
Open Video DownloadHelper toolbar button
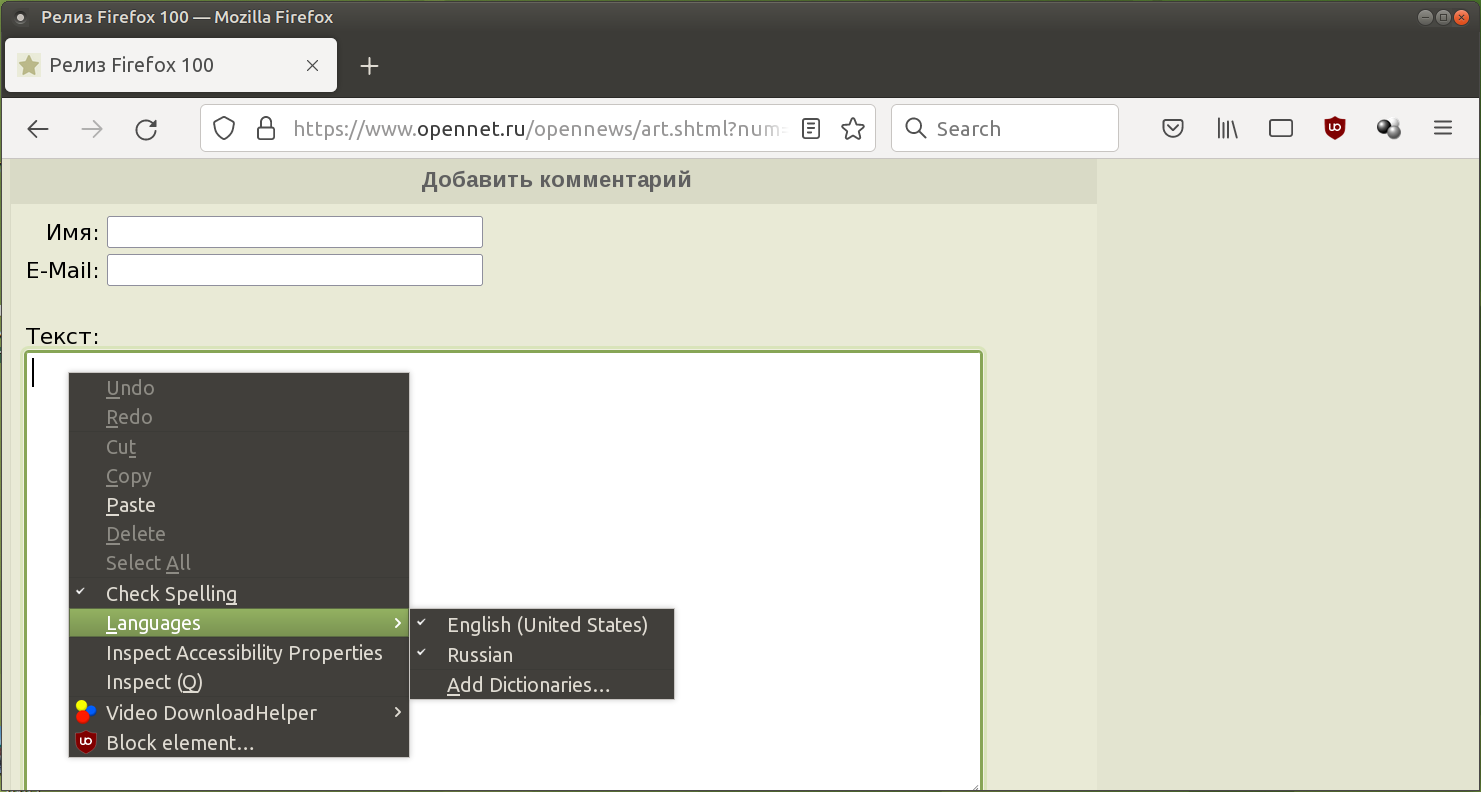[x=1389, y=129]
